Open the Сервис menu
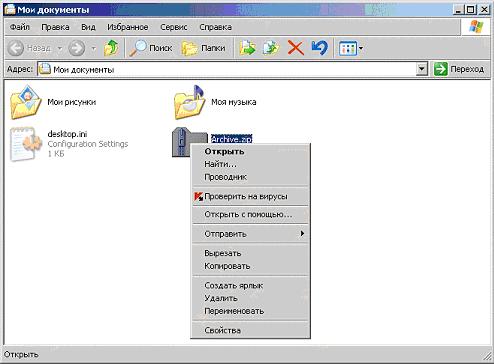Viewport: 494px width, 364px height. 174,27
